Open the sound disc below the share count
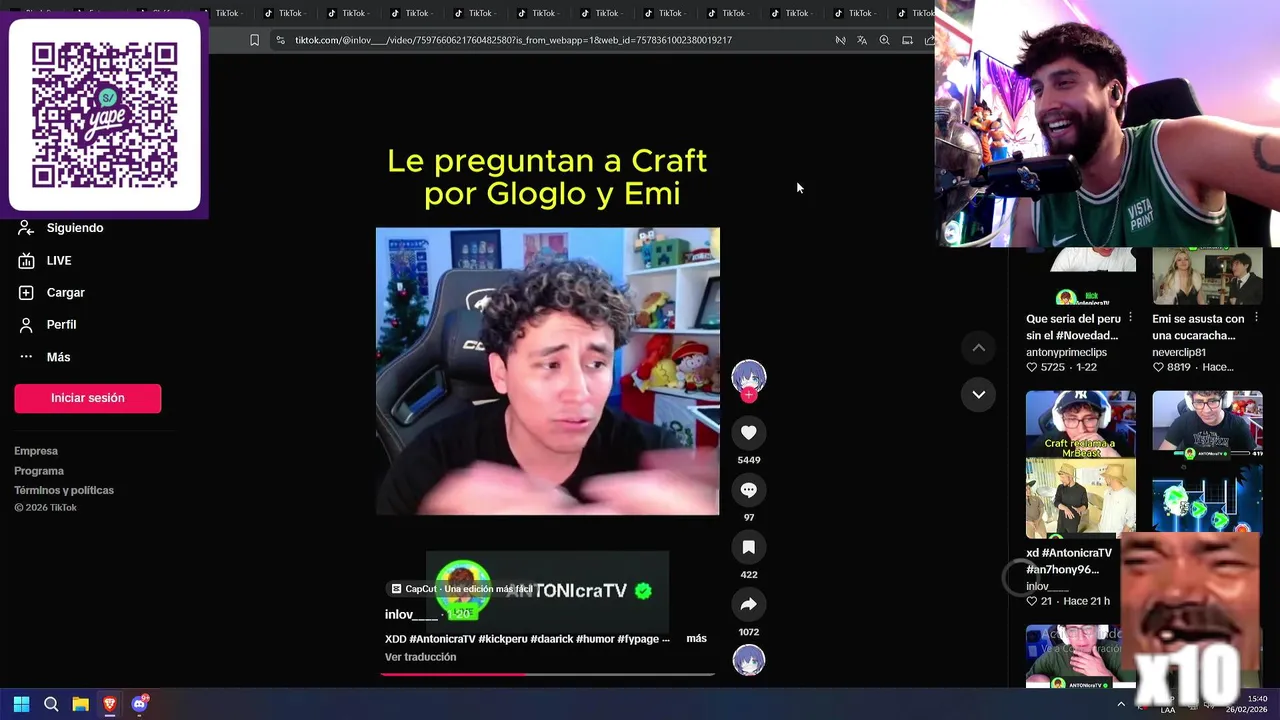Image resolution: width=1280 pixels, height=720 pixels. [x=748, y=661]
